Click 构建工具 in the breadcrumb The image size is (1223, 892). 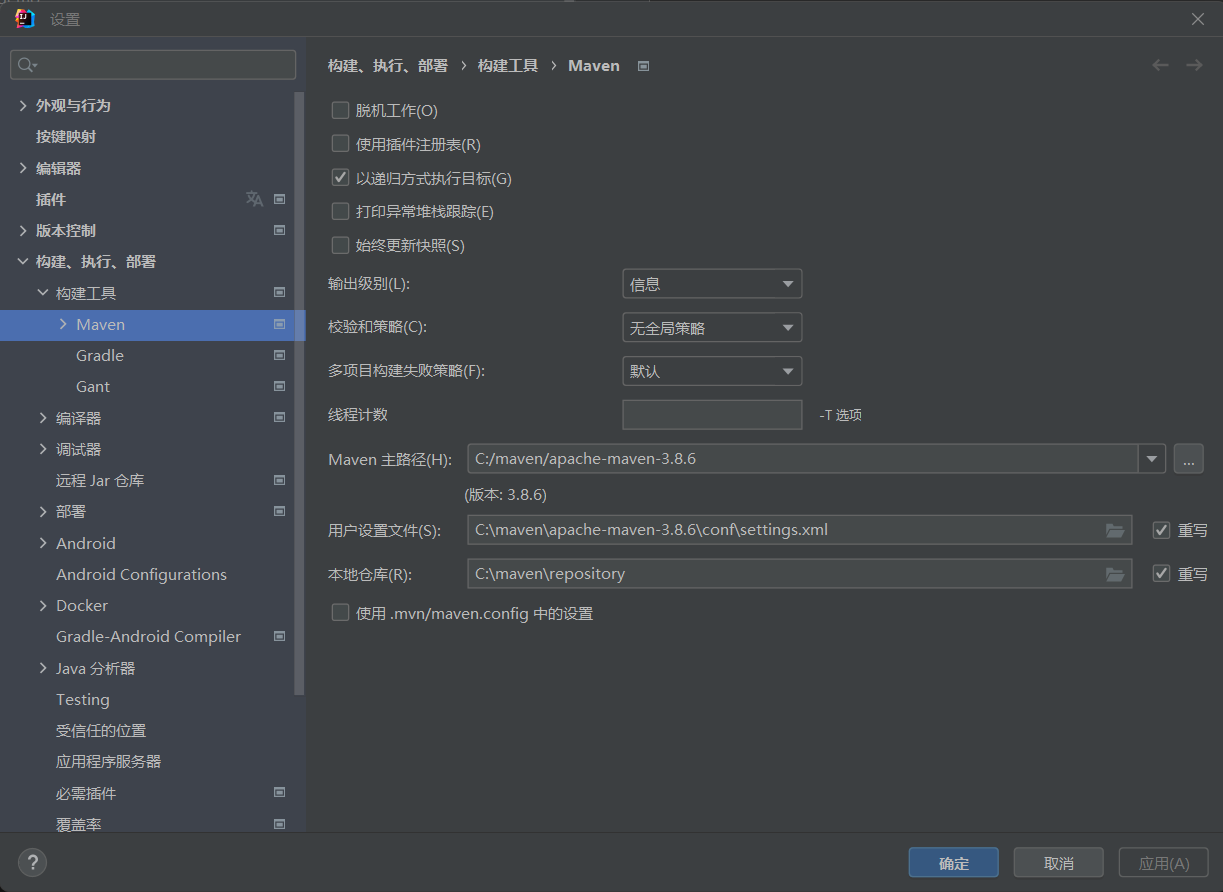508,65
